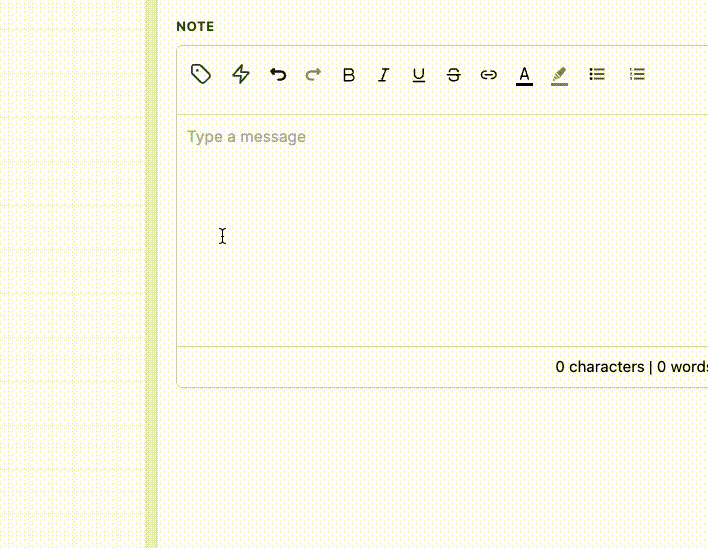
Task: Click the '0 characters' counter
Action: (x=599, y=367)
